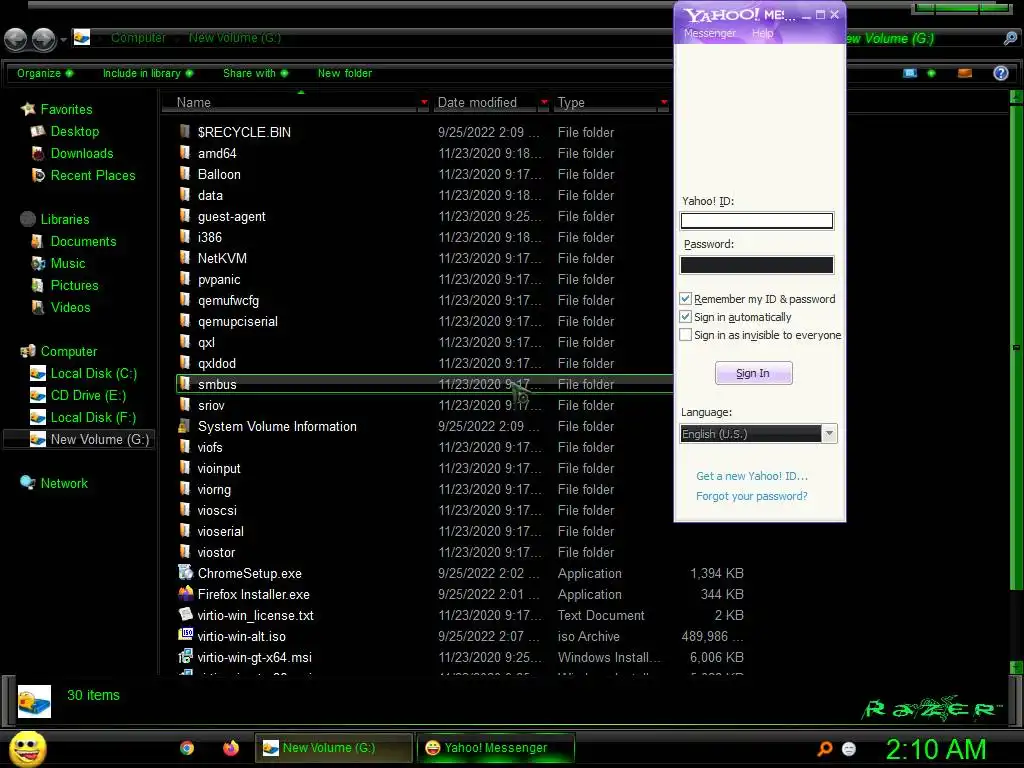Click the orange magnifier tray icon
1024x768 pixels.
click(x=825, y=748)
